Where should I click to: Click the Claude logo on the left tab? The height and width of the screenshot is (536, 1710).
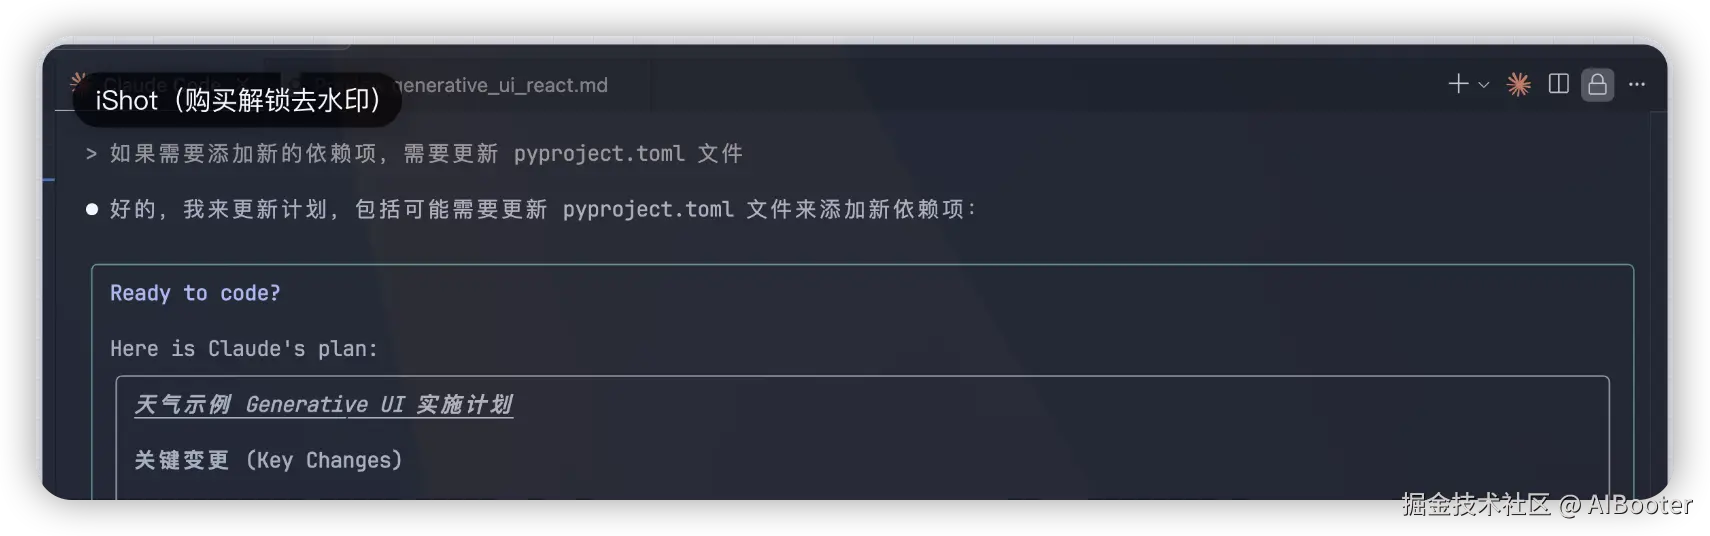pos(78,80)
